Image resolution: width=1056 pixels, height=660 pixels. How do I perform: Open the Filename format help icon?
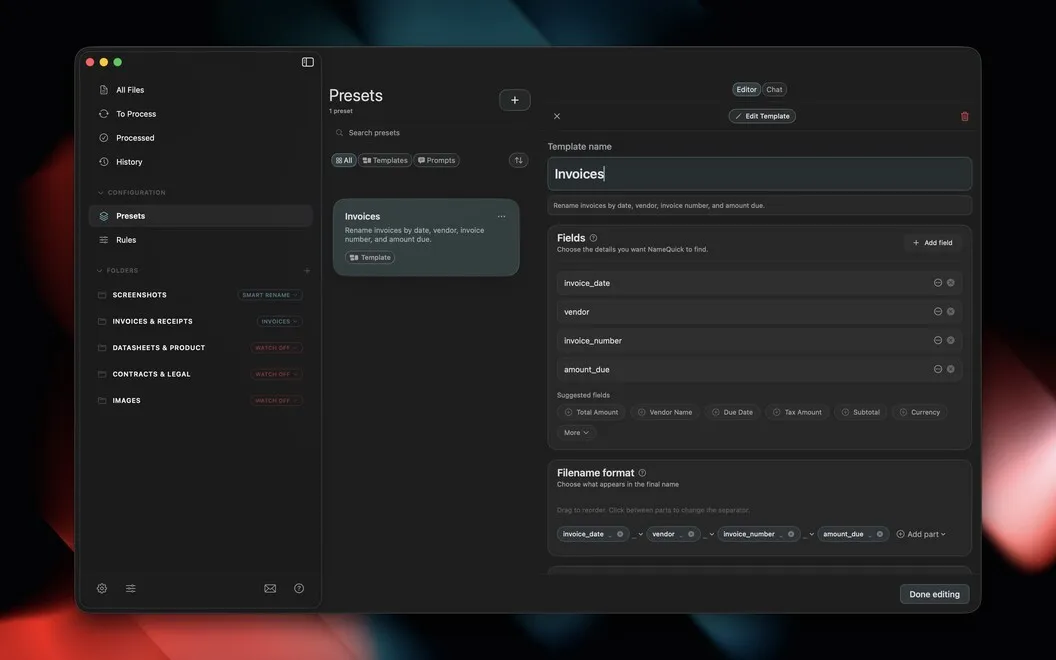pos(642,473)
